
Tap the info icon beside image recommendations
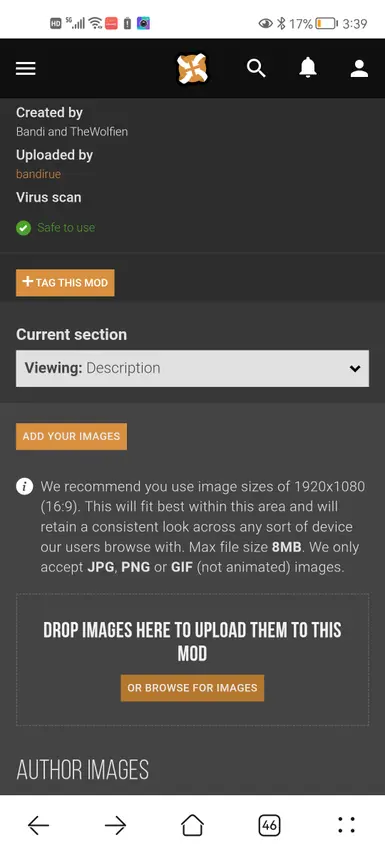(25, 486)
